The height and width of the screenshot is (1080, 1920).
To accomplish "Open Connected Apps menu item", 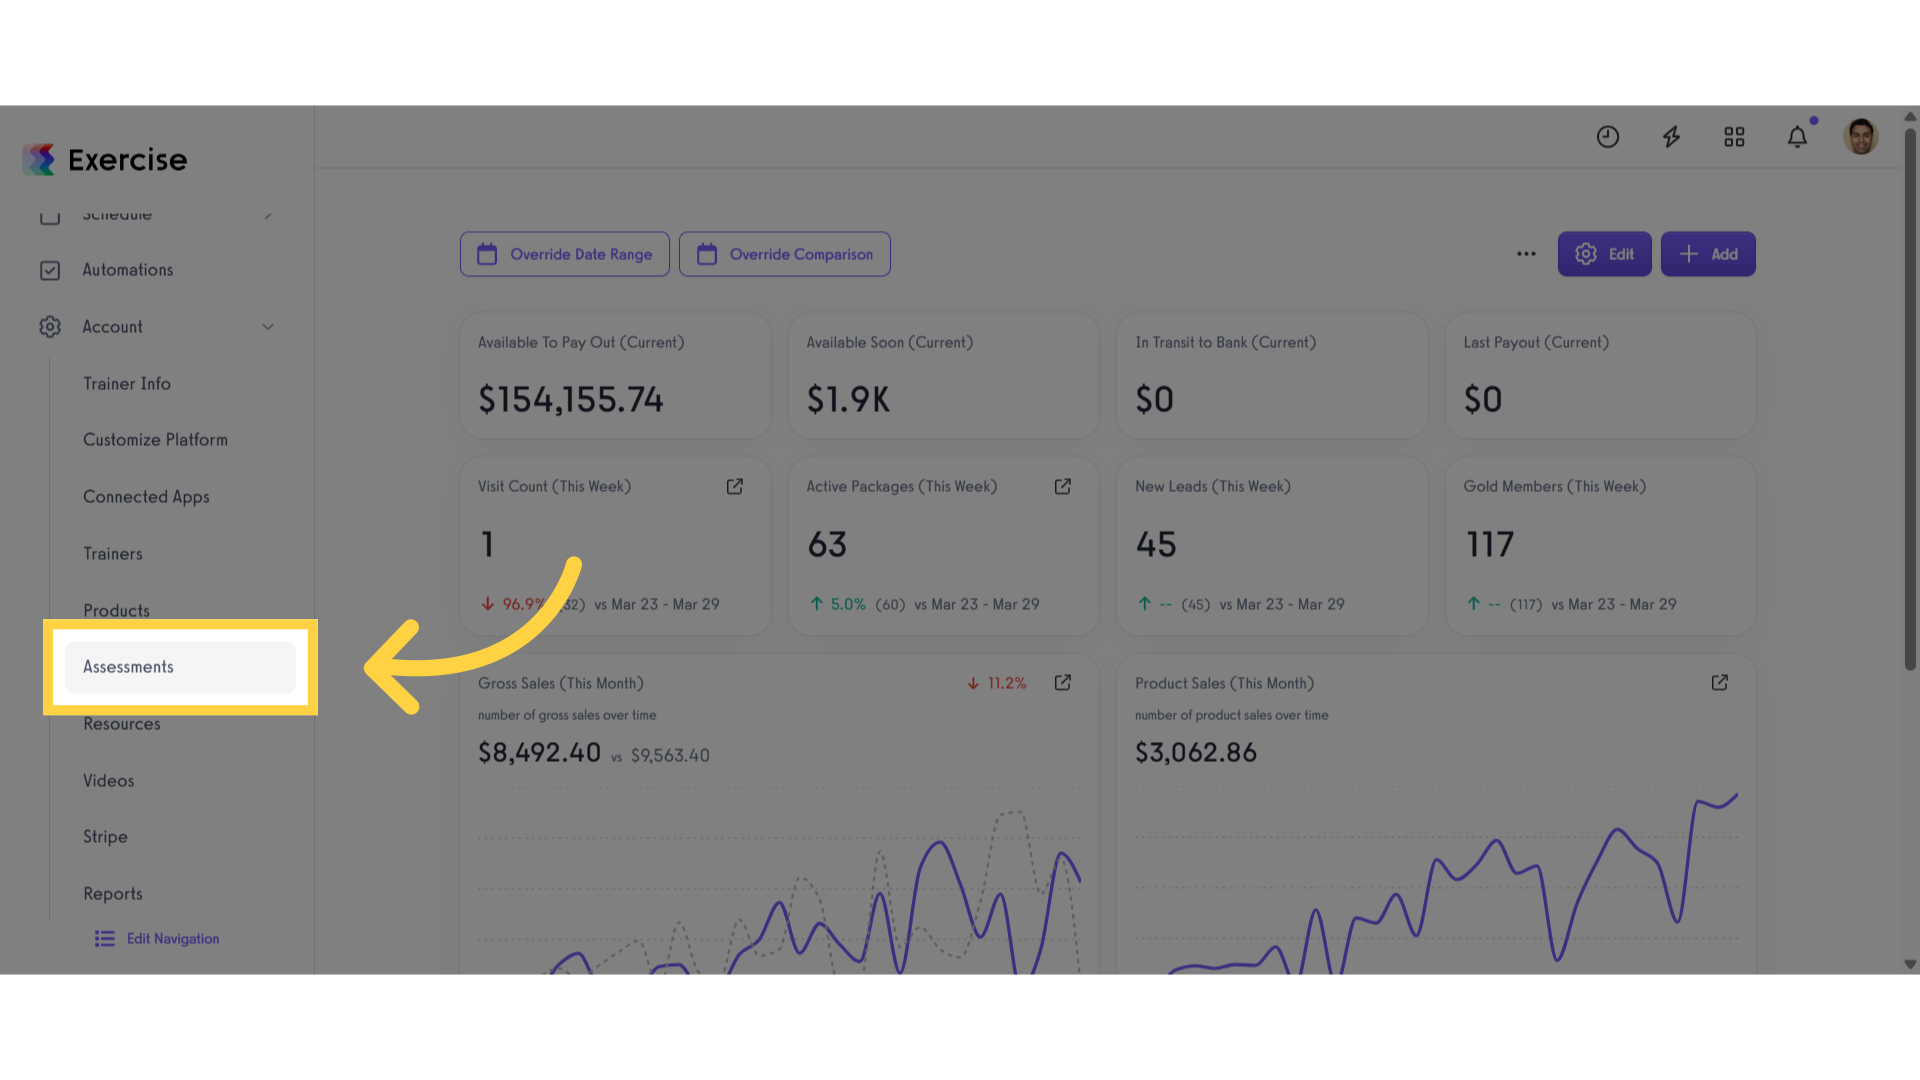I will click(146, 497).
